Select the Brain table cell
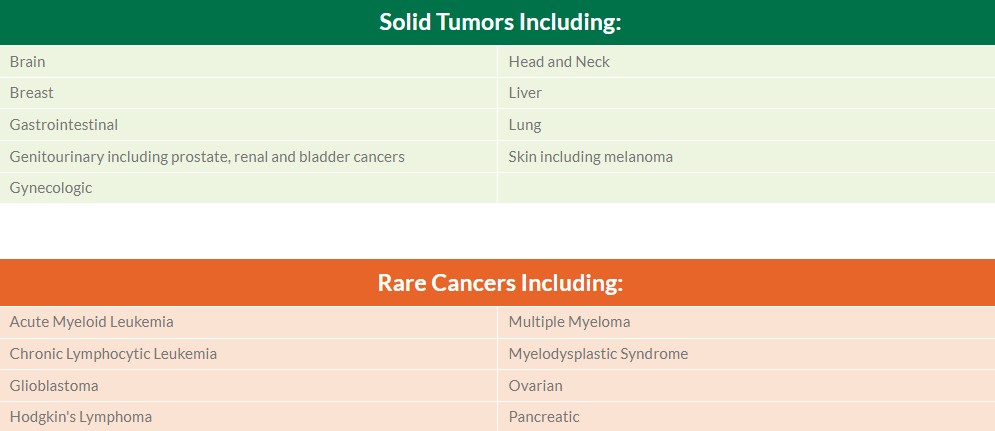Screen dimensions: 995x431 28,62
